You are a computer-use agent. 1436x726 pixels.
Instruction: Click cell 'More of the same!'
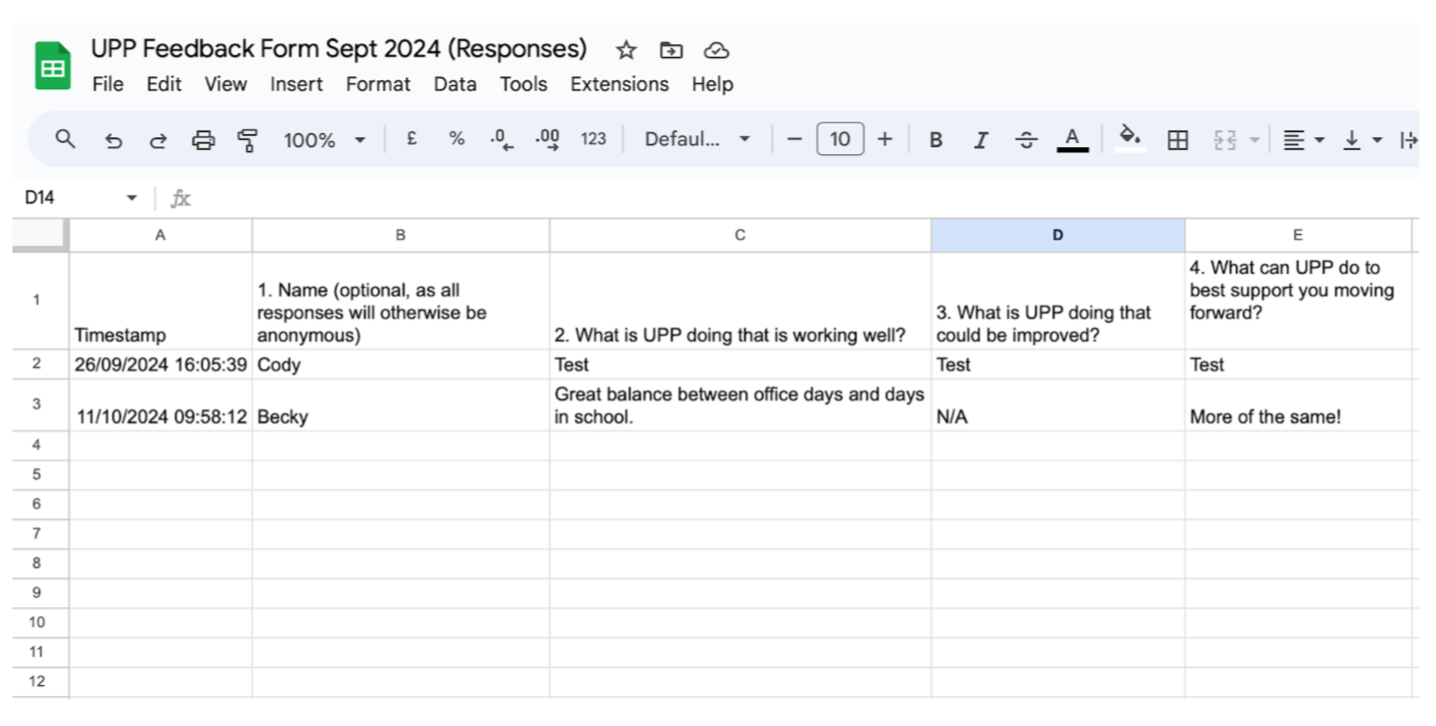1298,405
